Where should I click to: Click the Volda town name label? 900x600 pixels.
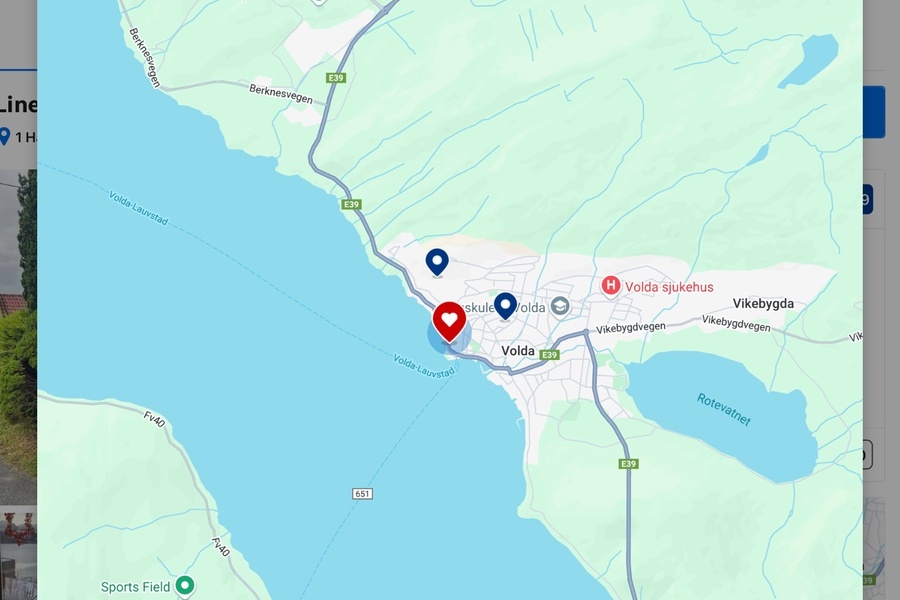518,350
